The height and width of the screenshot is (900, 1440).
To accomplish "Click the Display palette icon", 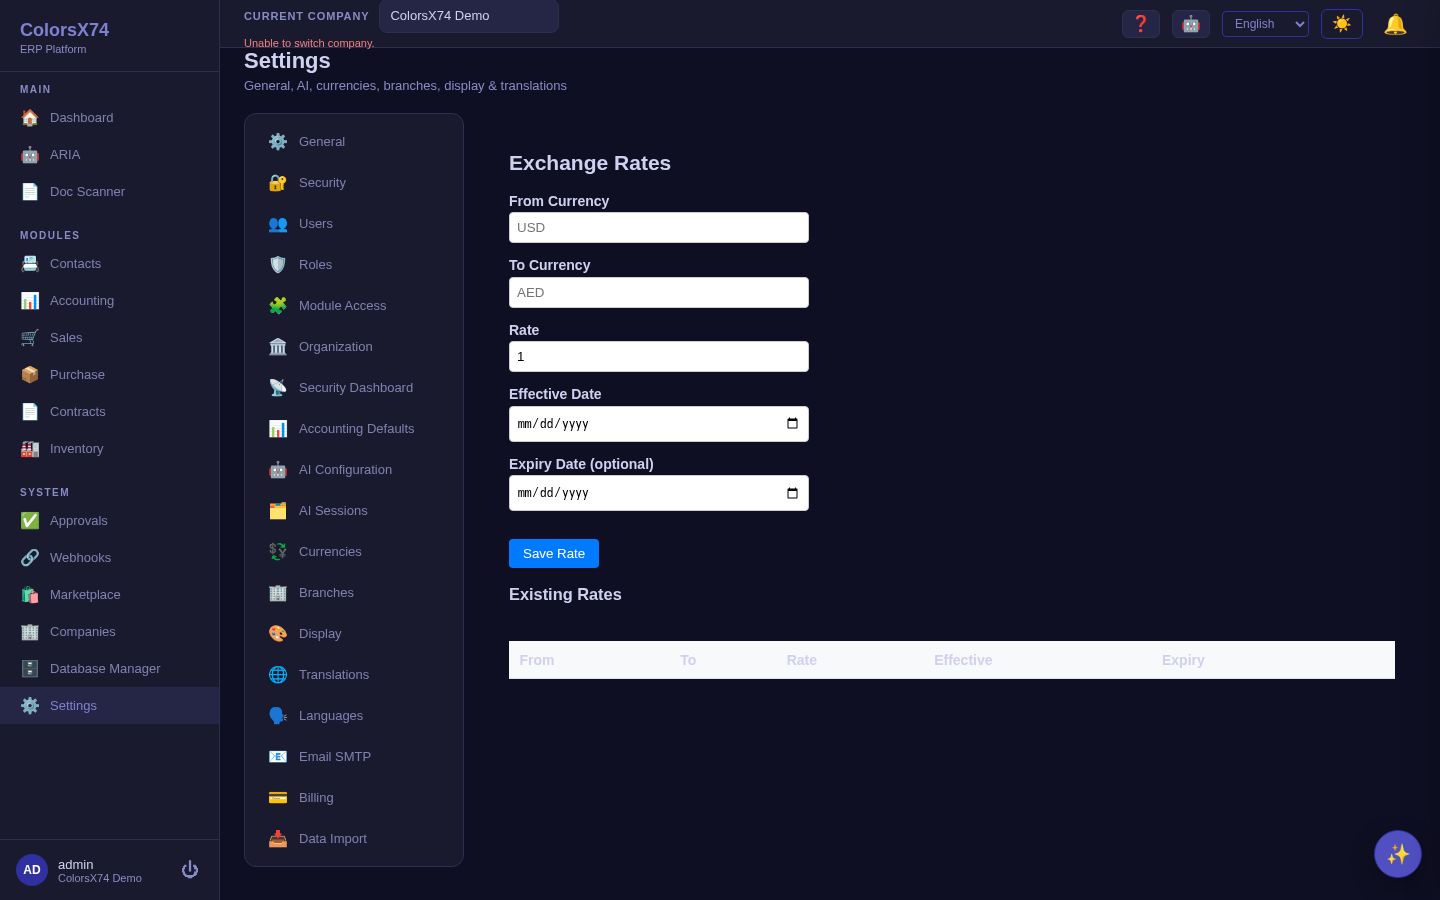I will click(x=278, y=634).
